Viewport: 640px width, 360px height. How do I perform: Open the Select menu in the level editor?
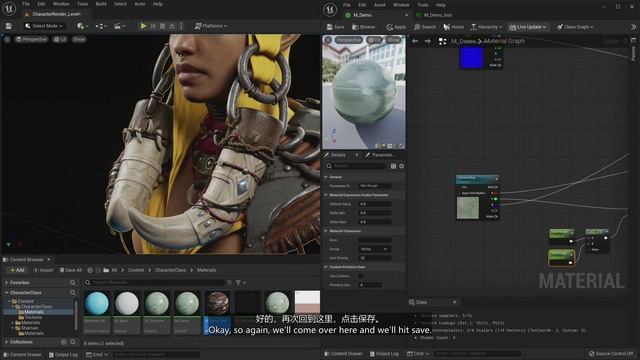pos(120,4)
